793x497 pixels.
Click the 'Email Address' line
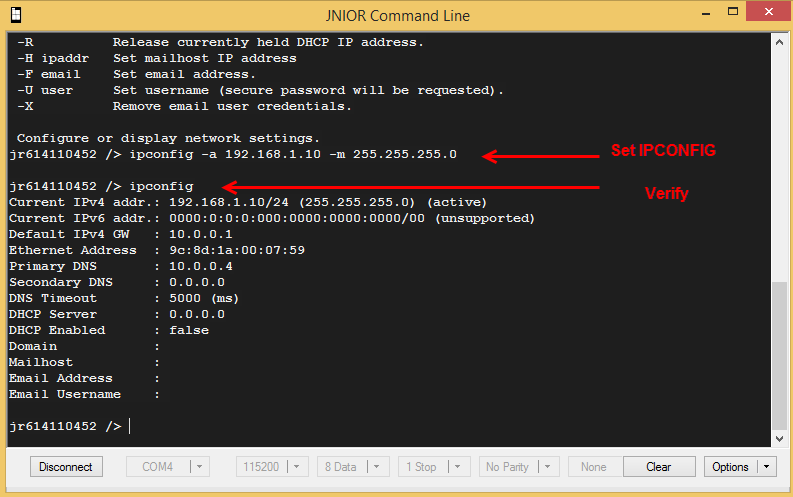click(x=84, y=378)
